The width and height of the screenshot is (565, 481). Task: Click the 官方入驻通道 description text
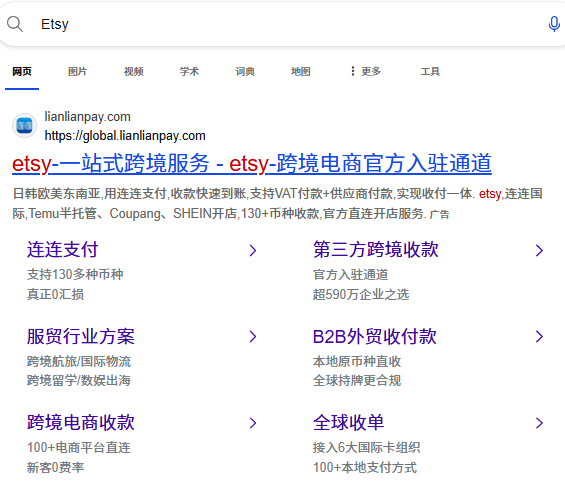pos(351,275)
